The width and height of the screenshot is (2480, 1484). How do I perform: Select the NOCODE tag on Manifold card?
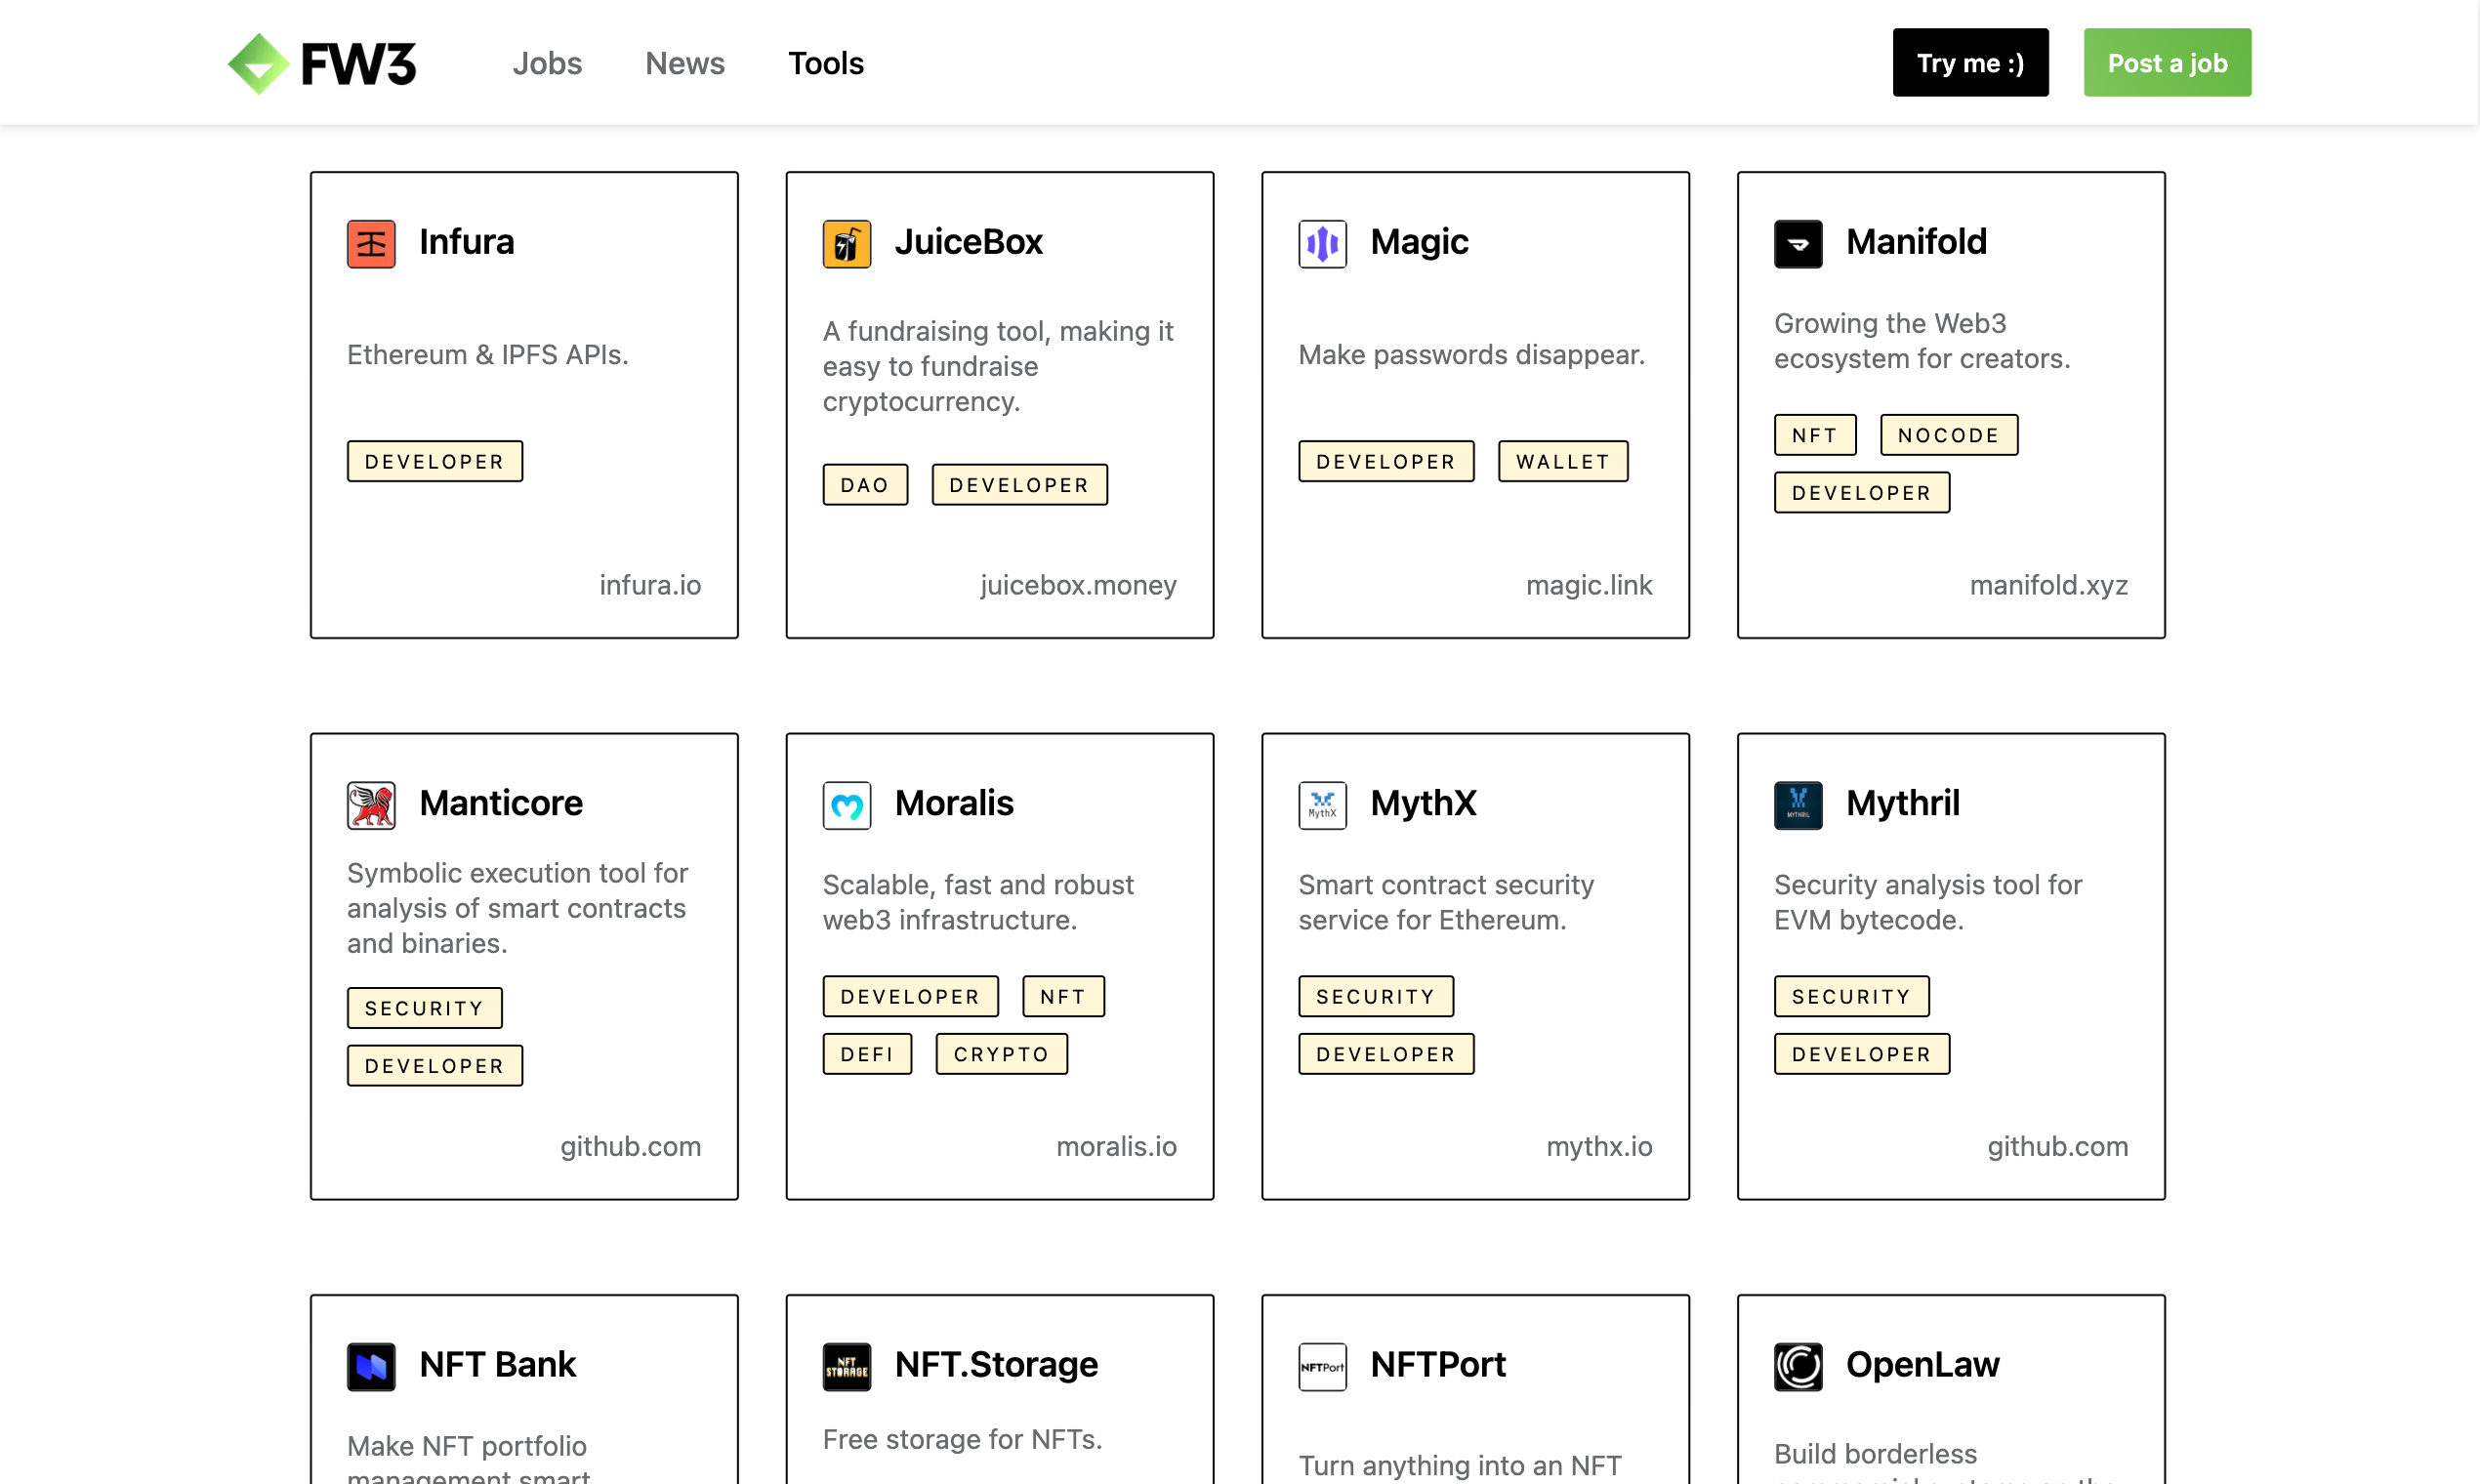click(x=1949, y=435)
